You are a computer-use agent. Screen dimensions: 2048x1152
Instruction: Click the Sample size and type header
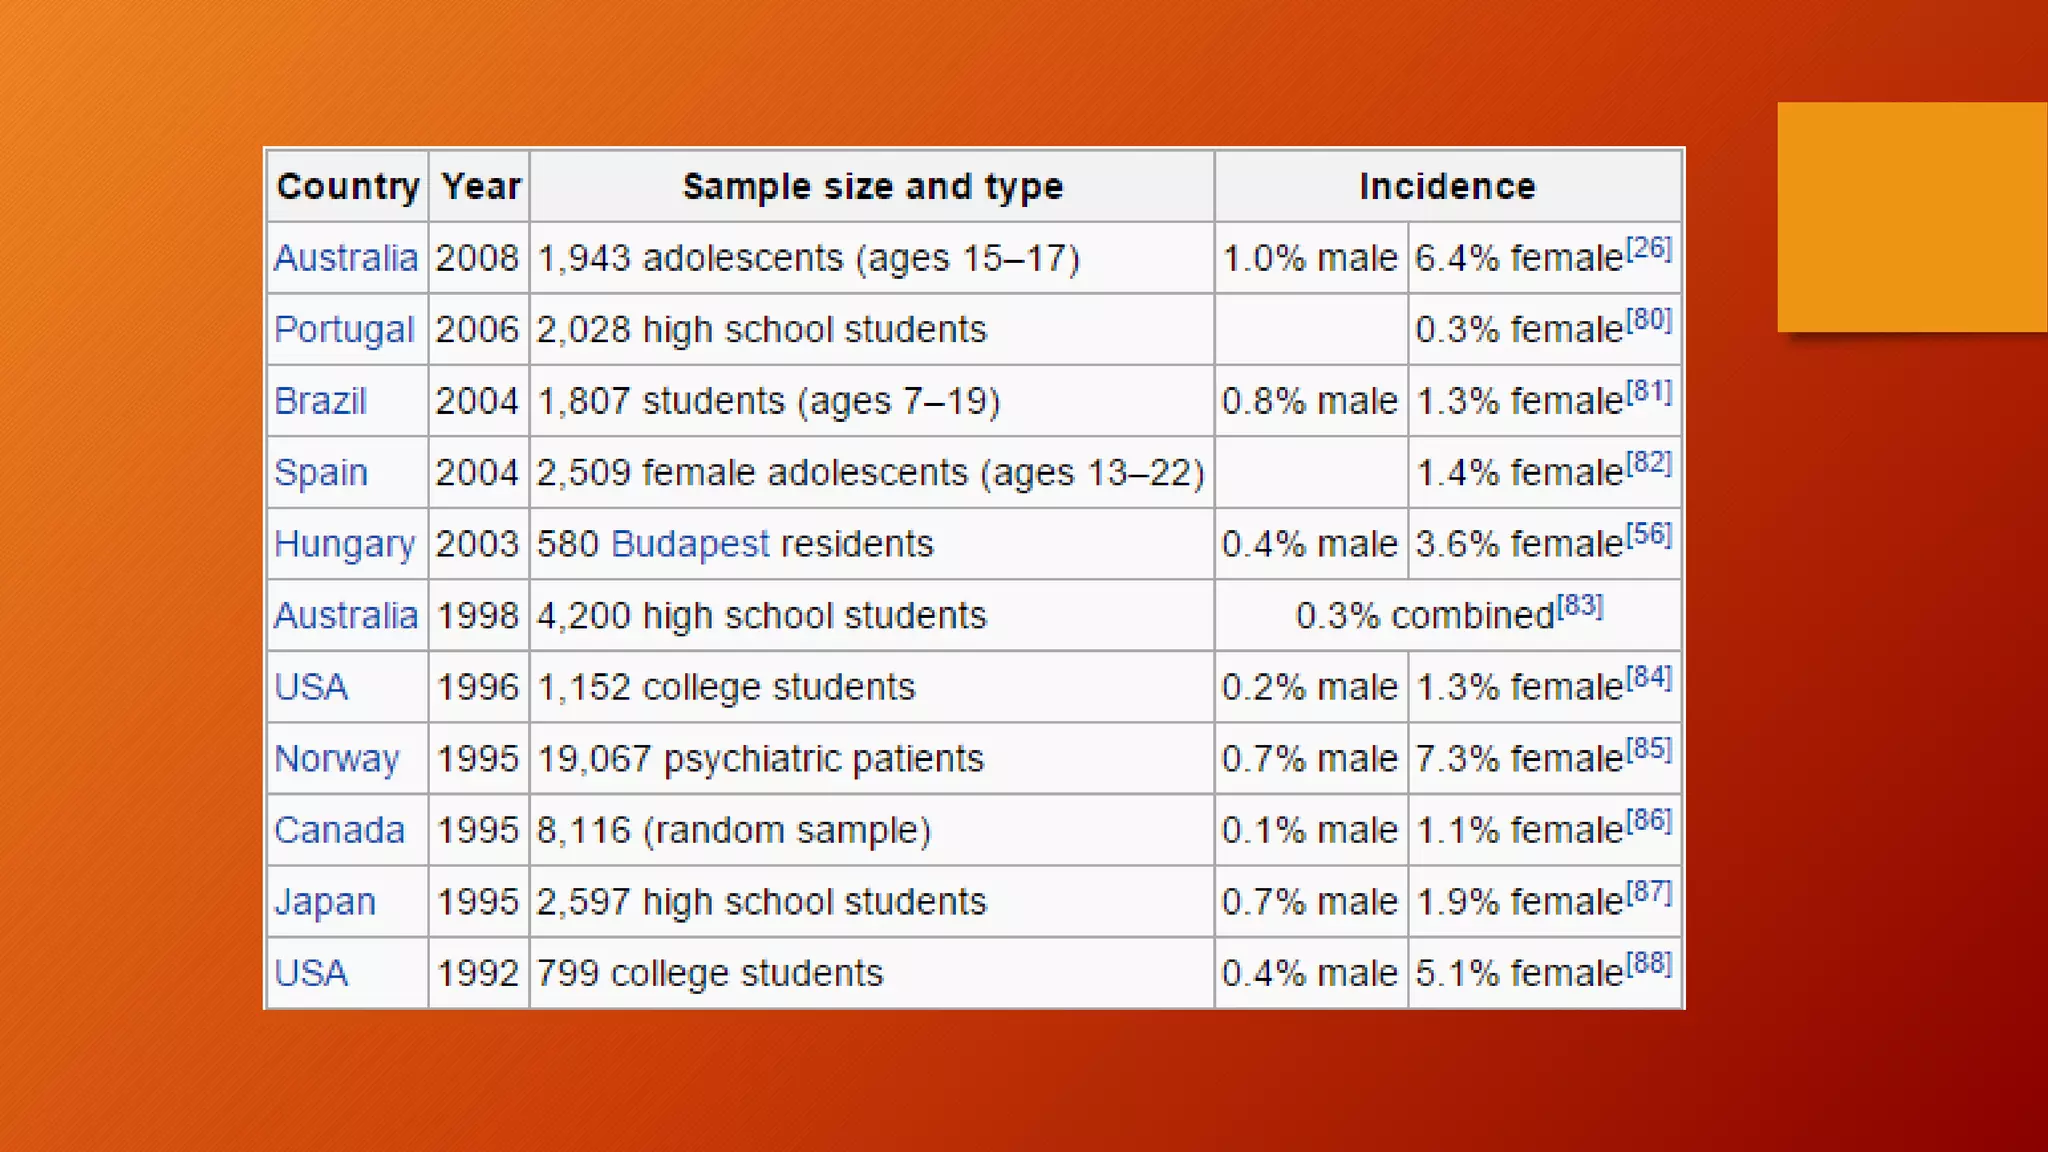pos(872,187)
